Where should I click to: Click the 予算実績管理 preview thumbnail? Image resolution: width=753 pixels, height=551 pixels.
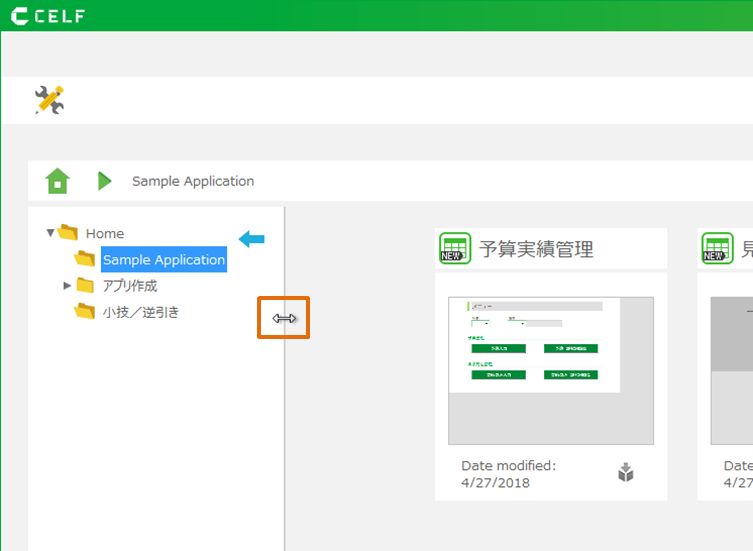coord(550,370)
